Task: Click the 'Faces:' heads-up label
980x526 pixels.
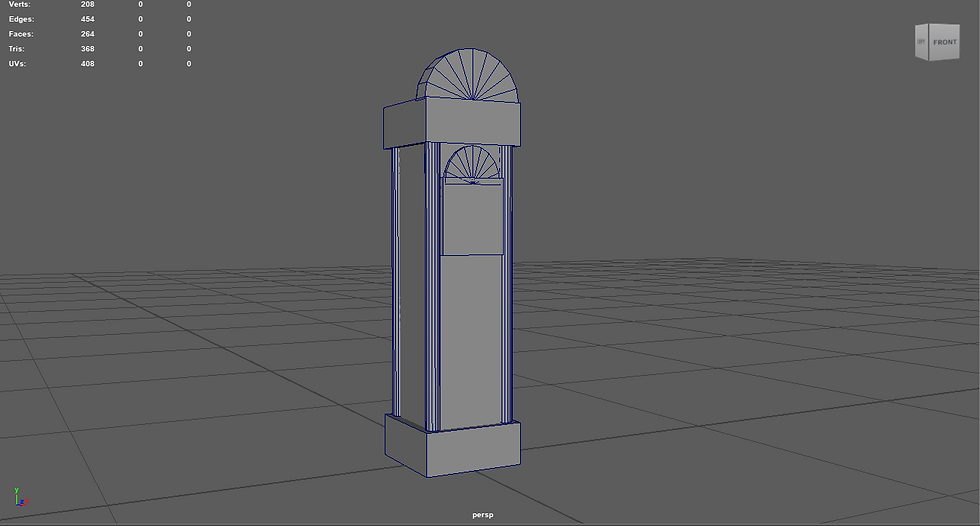Action: [21, 34]
